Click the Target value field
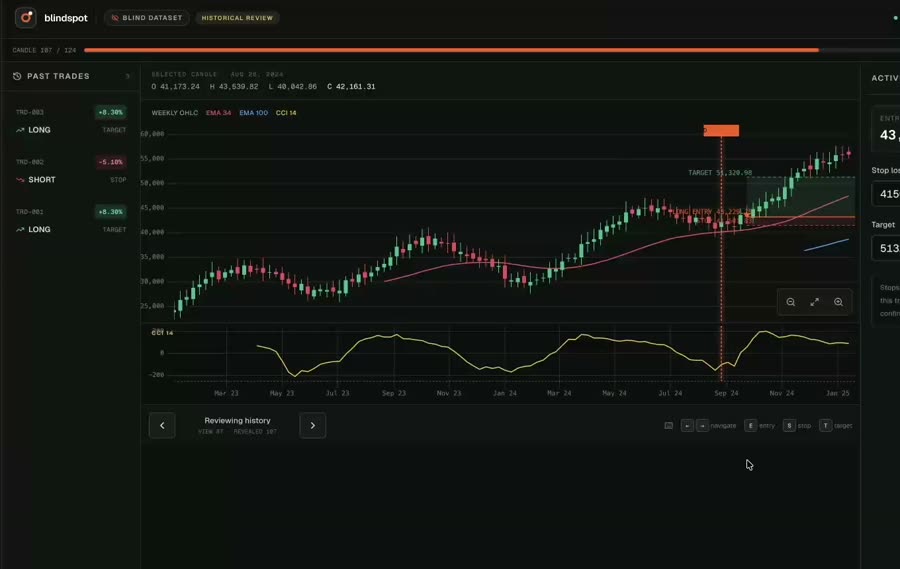This screenshot has width=900, height=569. pyautogui.click(x=886, y=248)
